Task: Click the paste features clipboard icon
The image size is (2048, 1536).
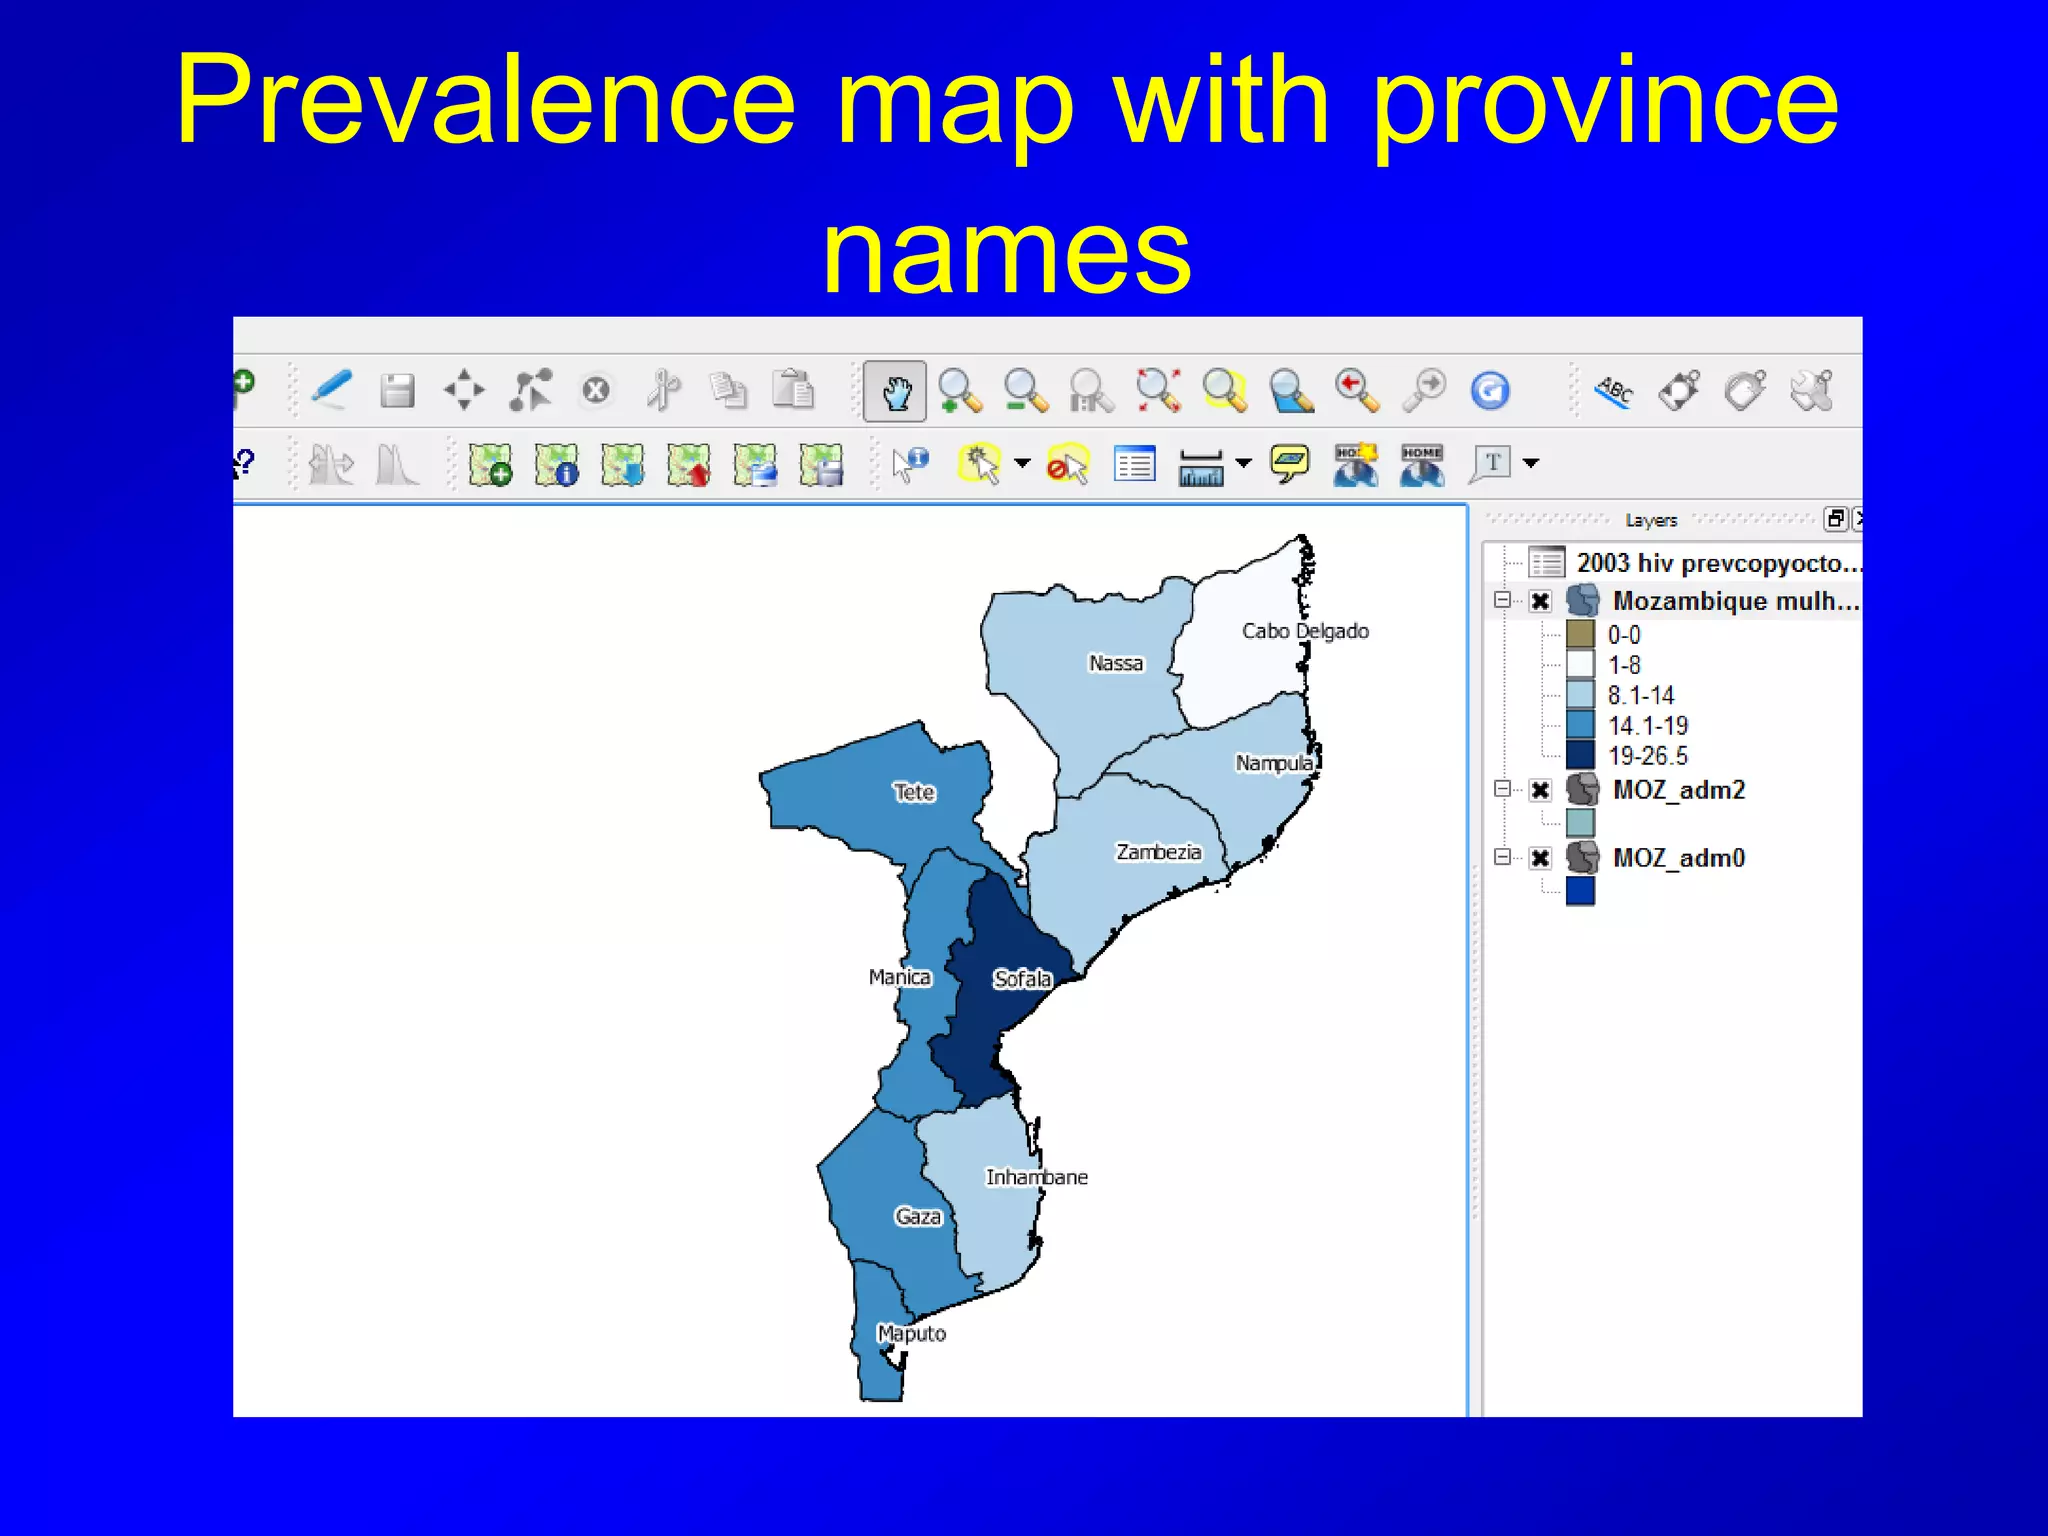Action: click(x=794, y=389)
